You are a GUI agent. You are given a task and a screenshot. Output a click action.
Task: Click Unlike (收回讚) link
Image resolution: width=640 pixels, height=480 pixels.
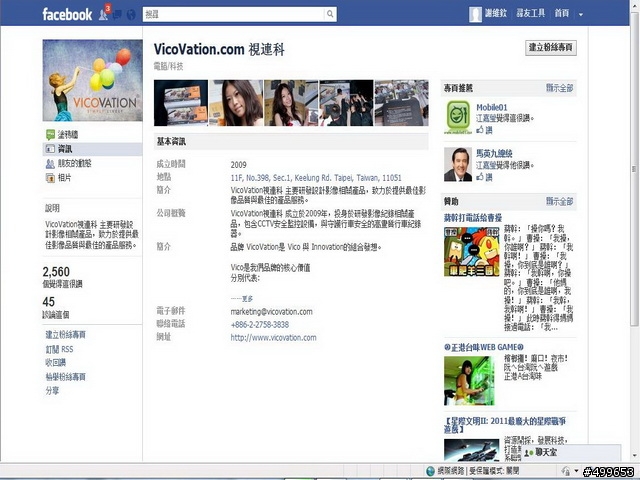[x=56, y=362]
